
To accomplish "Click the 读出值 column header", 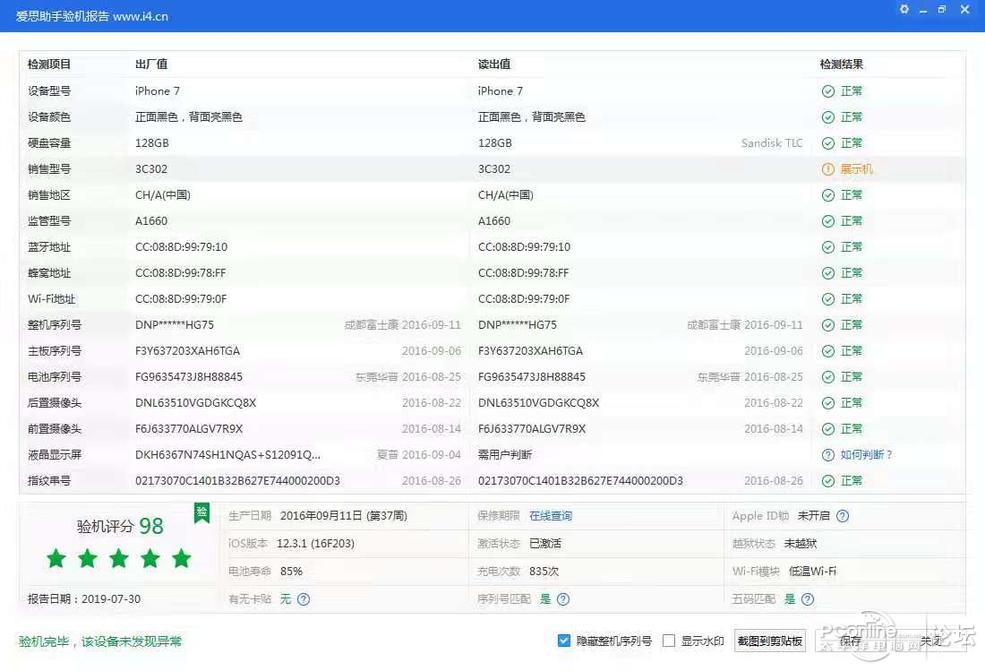I will (x=494, y=64).
